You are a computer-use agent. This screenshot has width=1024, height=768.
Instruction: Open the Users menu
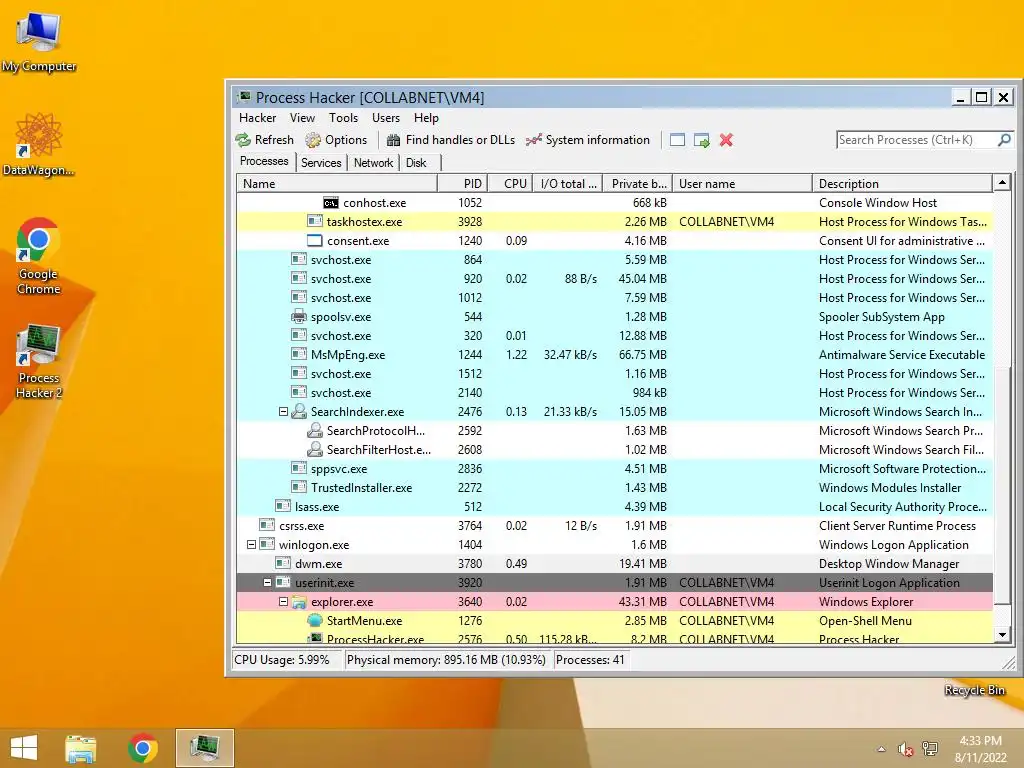pos(386,118)
